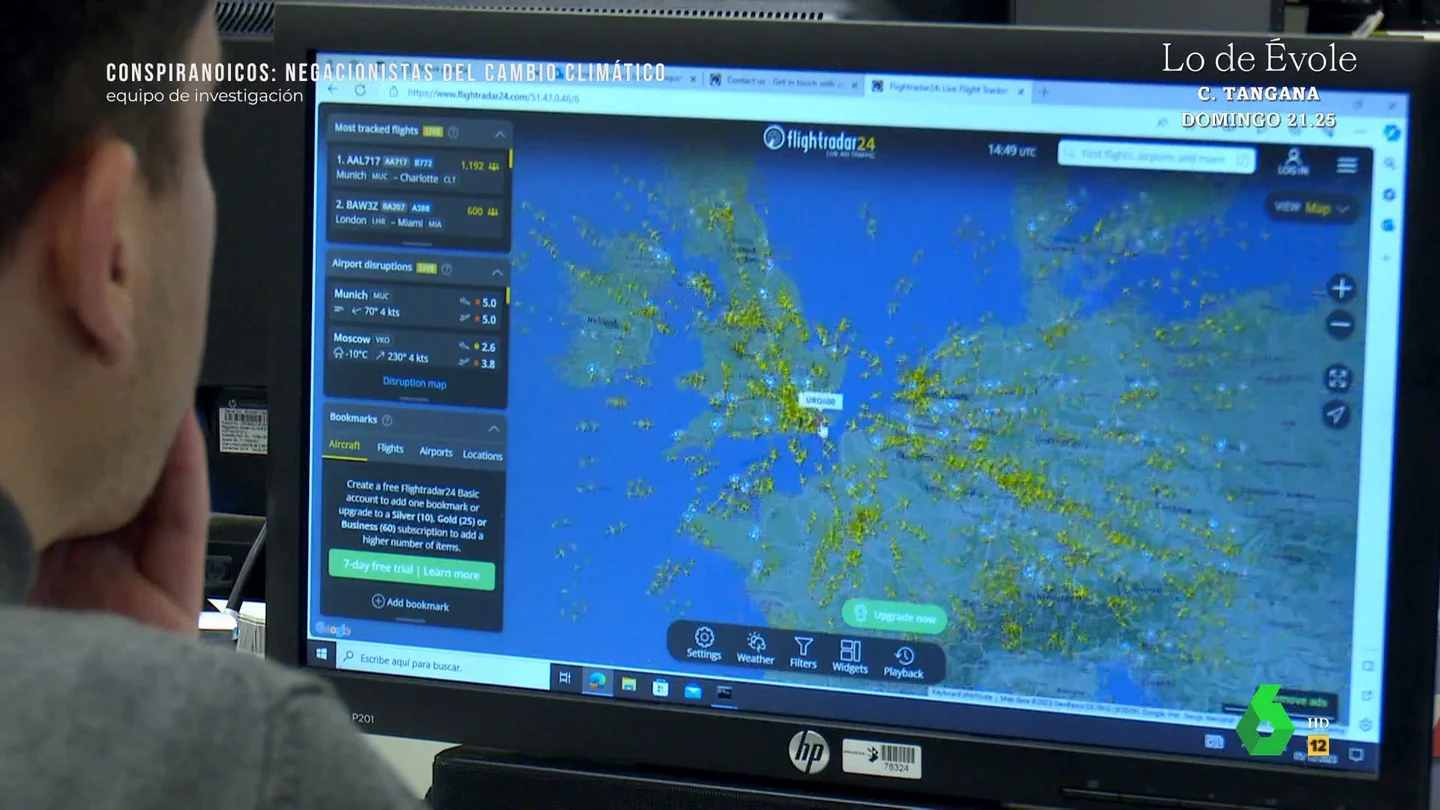The image size is (1440, 810).
Task: Click the Windows taskbar search box
Action: 442,664
